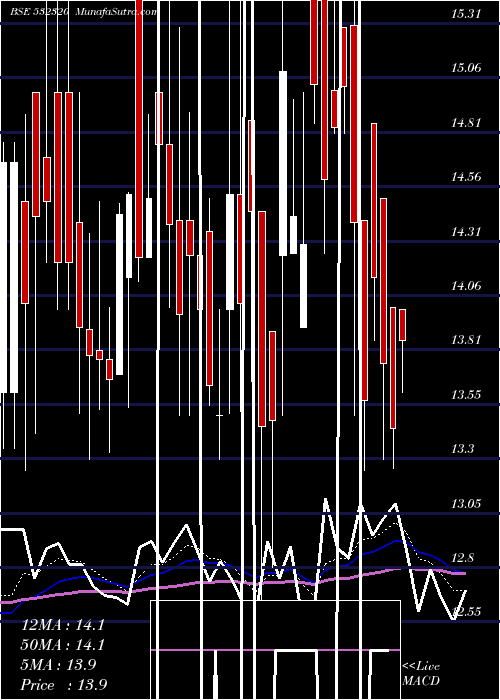
Task: Click the 14.31 price axis label
Action: [x=467, y=231]
